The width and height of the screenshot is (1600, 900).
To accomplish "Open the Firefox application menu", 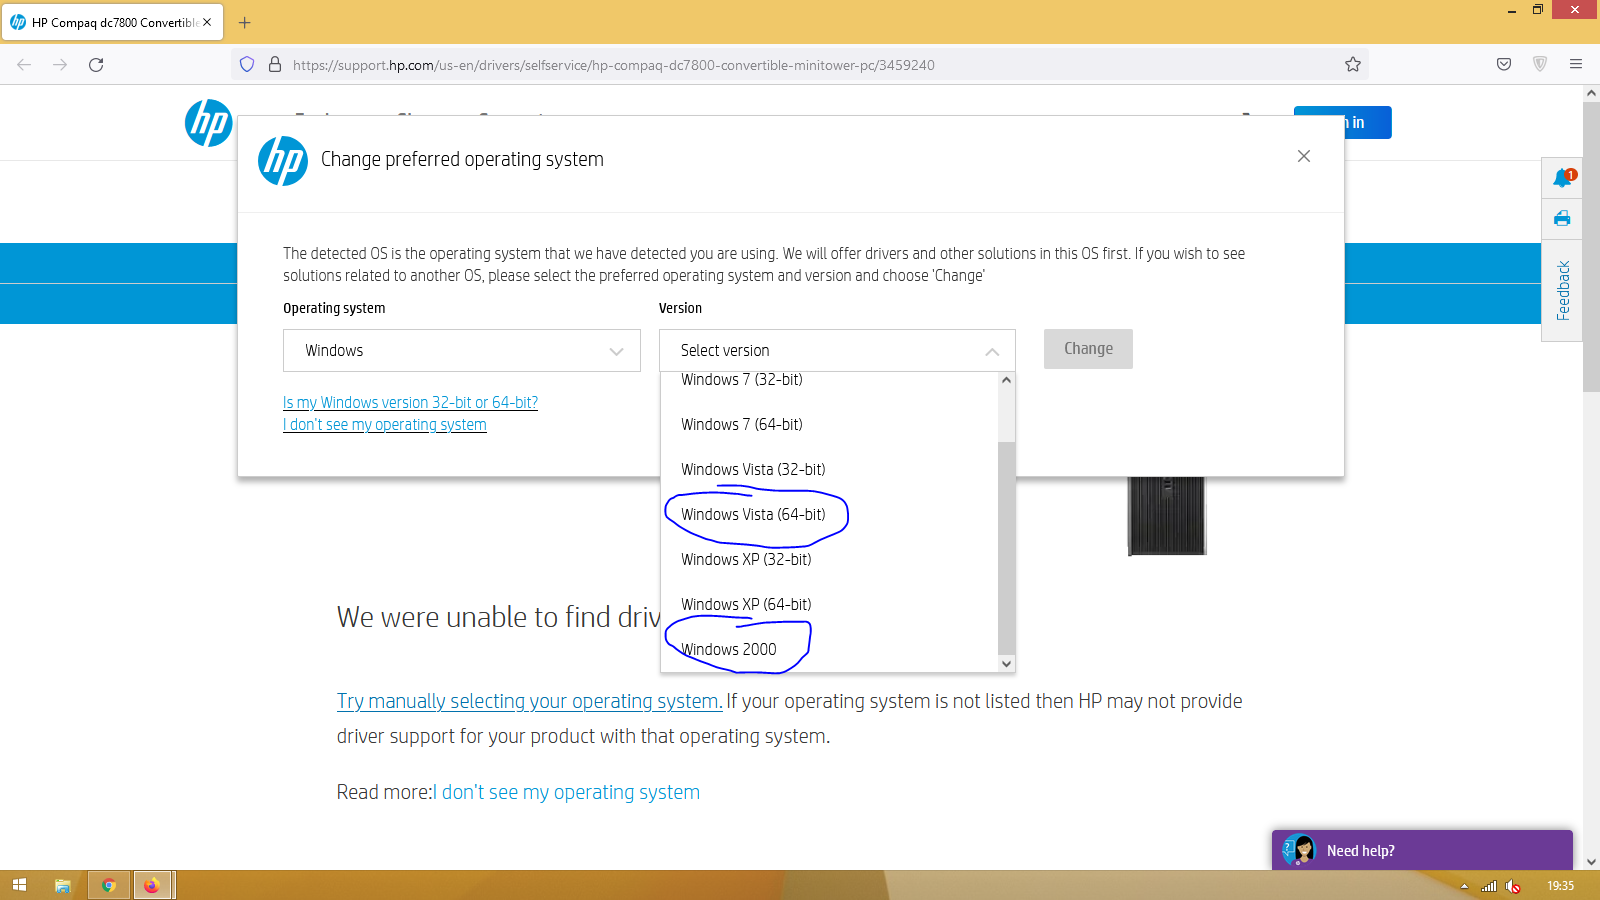I will tap(1576, 65).
